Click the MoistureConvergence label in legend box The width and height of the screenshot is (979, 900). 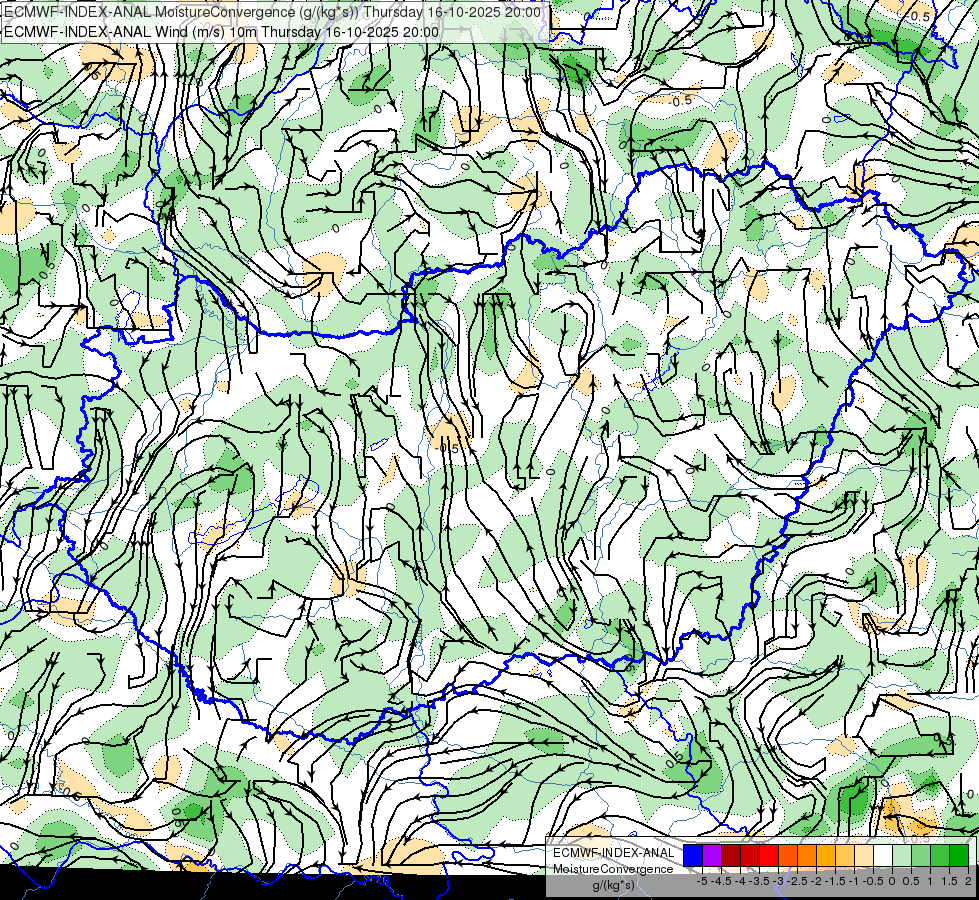pyautogui.click(x=613, y=869)
